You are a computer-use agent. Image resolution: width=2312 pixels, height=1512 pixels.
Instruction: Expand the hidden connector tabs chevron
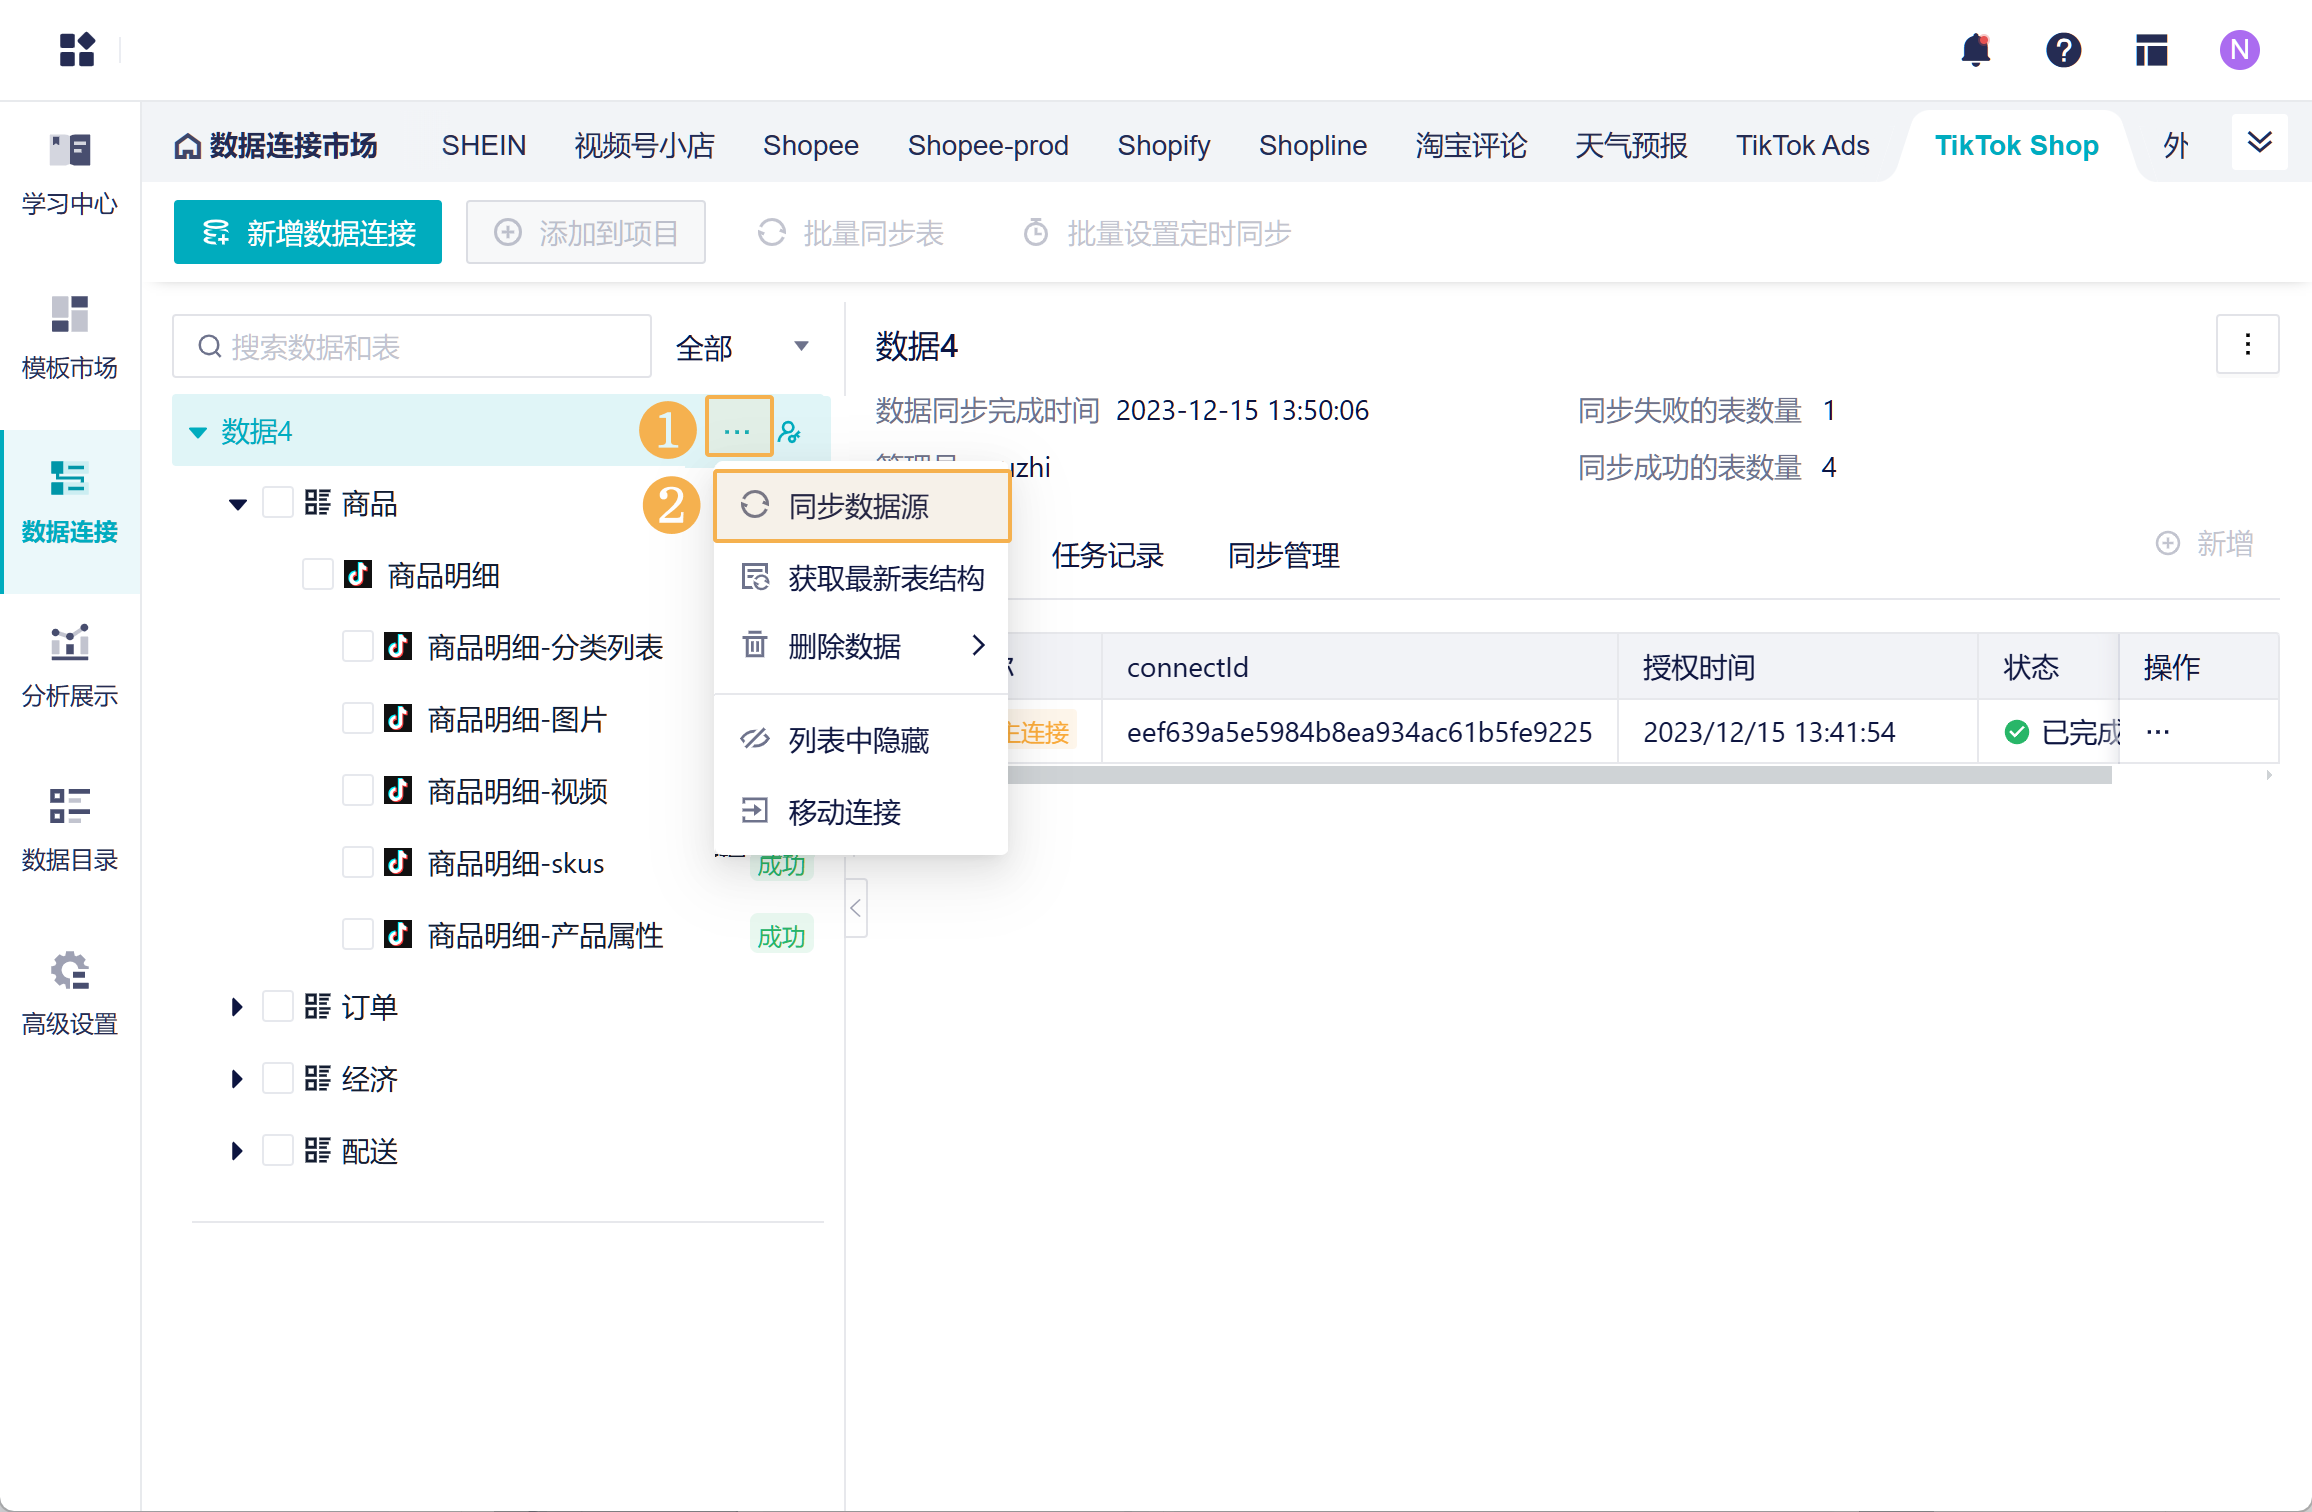(x=2260, y=142)
